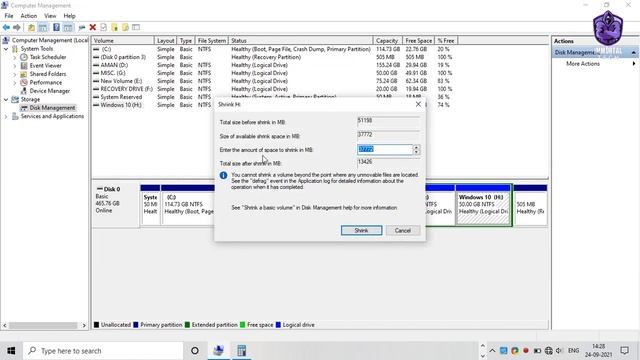Viewport: 640px width, 360px height.
Task: Increase shrink amount with the up spinner
Action: point(416,147)
